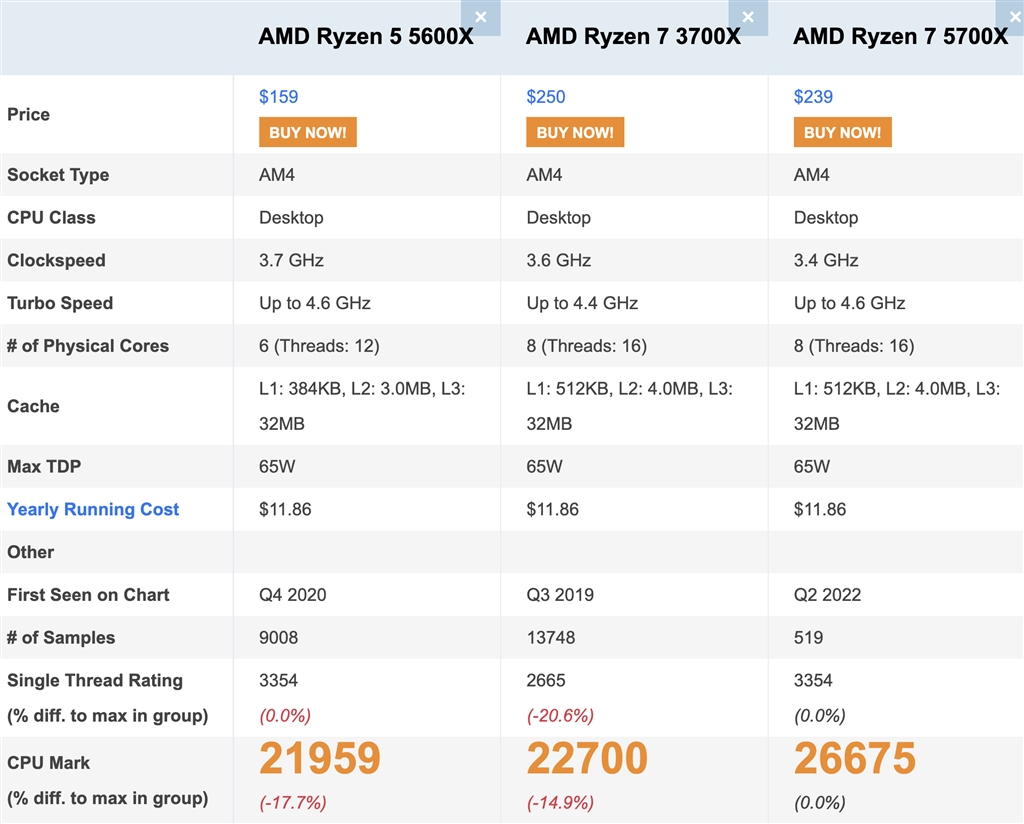
Task: Open the $250 price link
Action: (546, 97)
